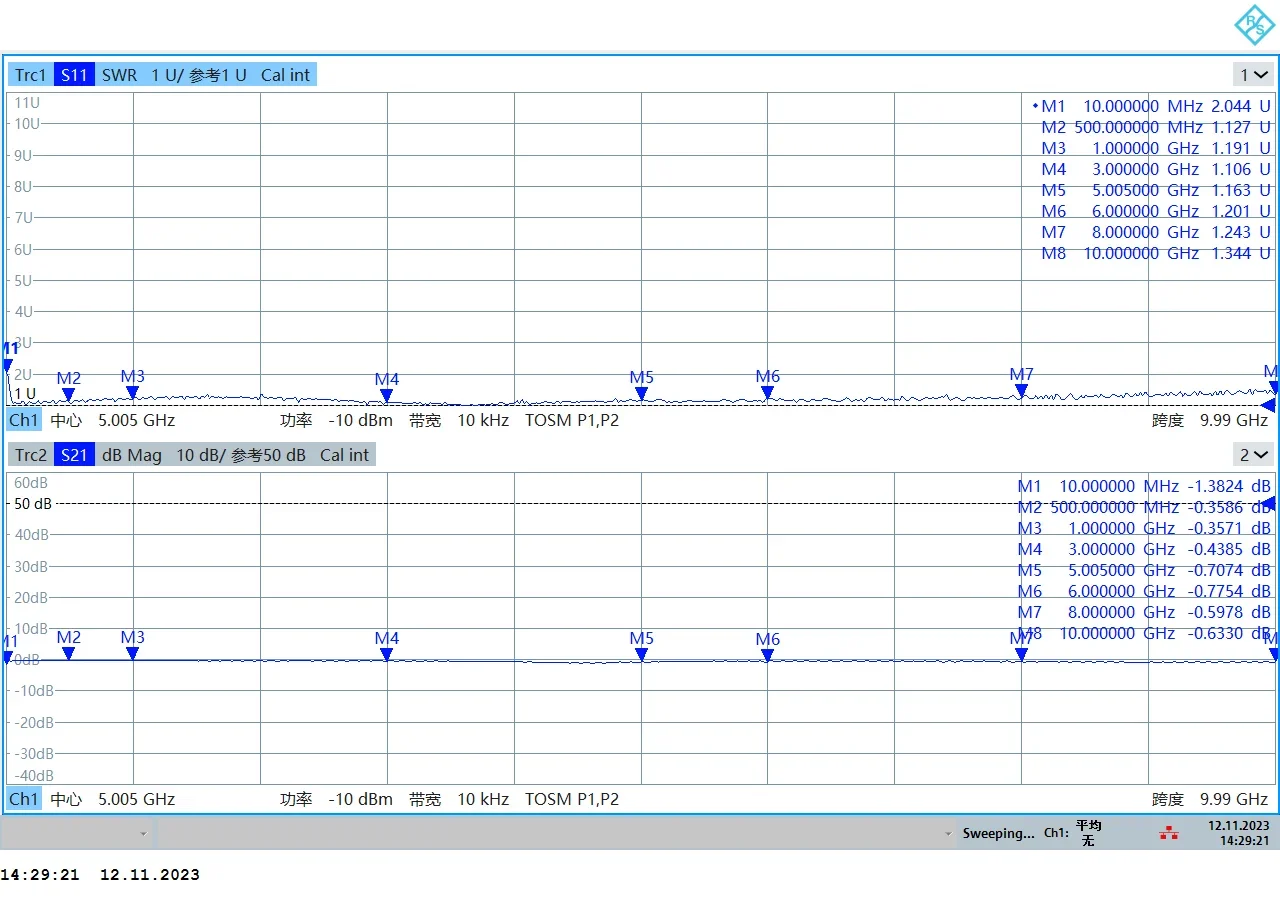Viewport: 1280px width, 900px height.
Task: Click marker row 'M6 6.000000 GHz -0.7754 dB'
Action: 1144,591
